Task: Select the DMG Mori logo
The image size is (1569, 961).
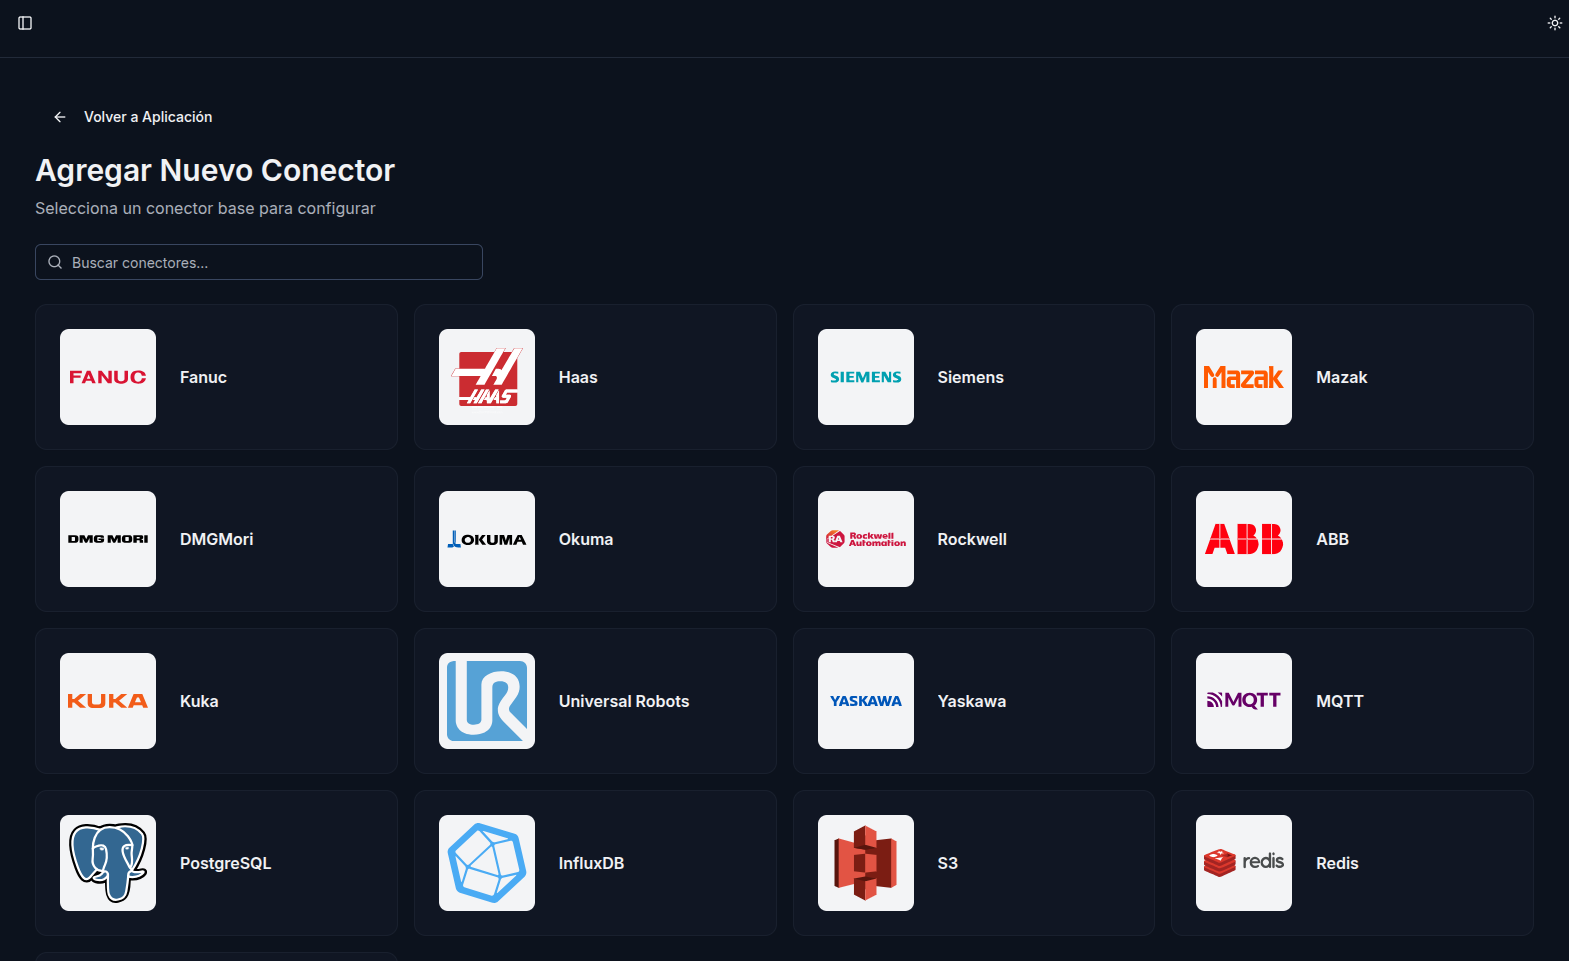Action: pos(108,539)
